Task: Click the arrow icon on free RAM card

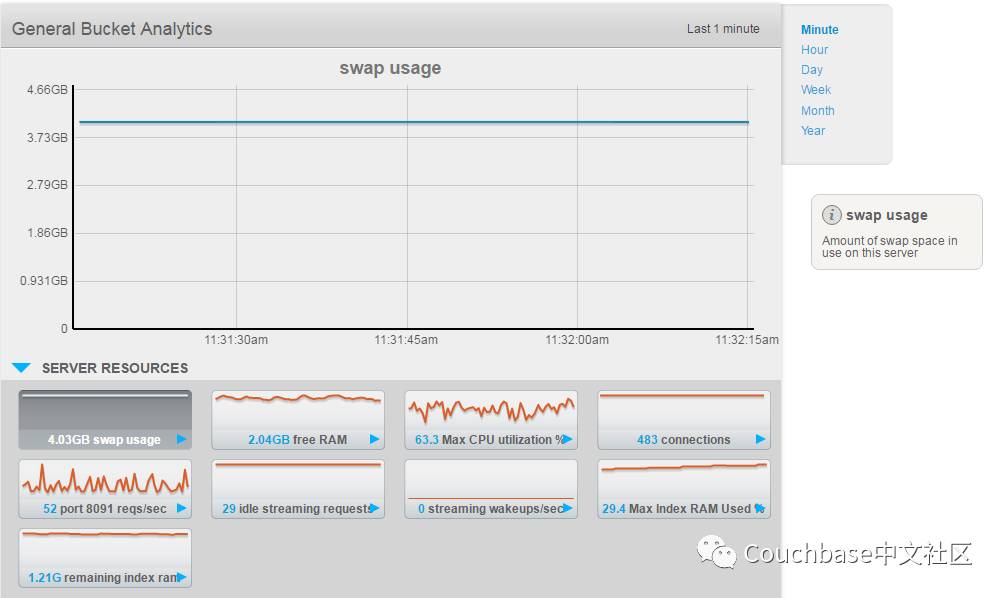Action: point(374,439)
